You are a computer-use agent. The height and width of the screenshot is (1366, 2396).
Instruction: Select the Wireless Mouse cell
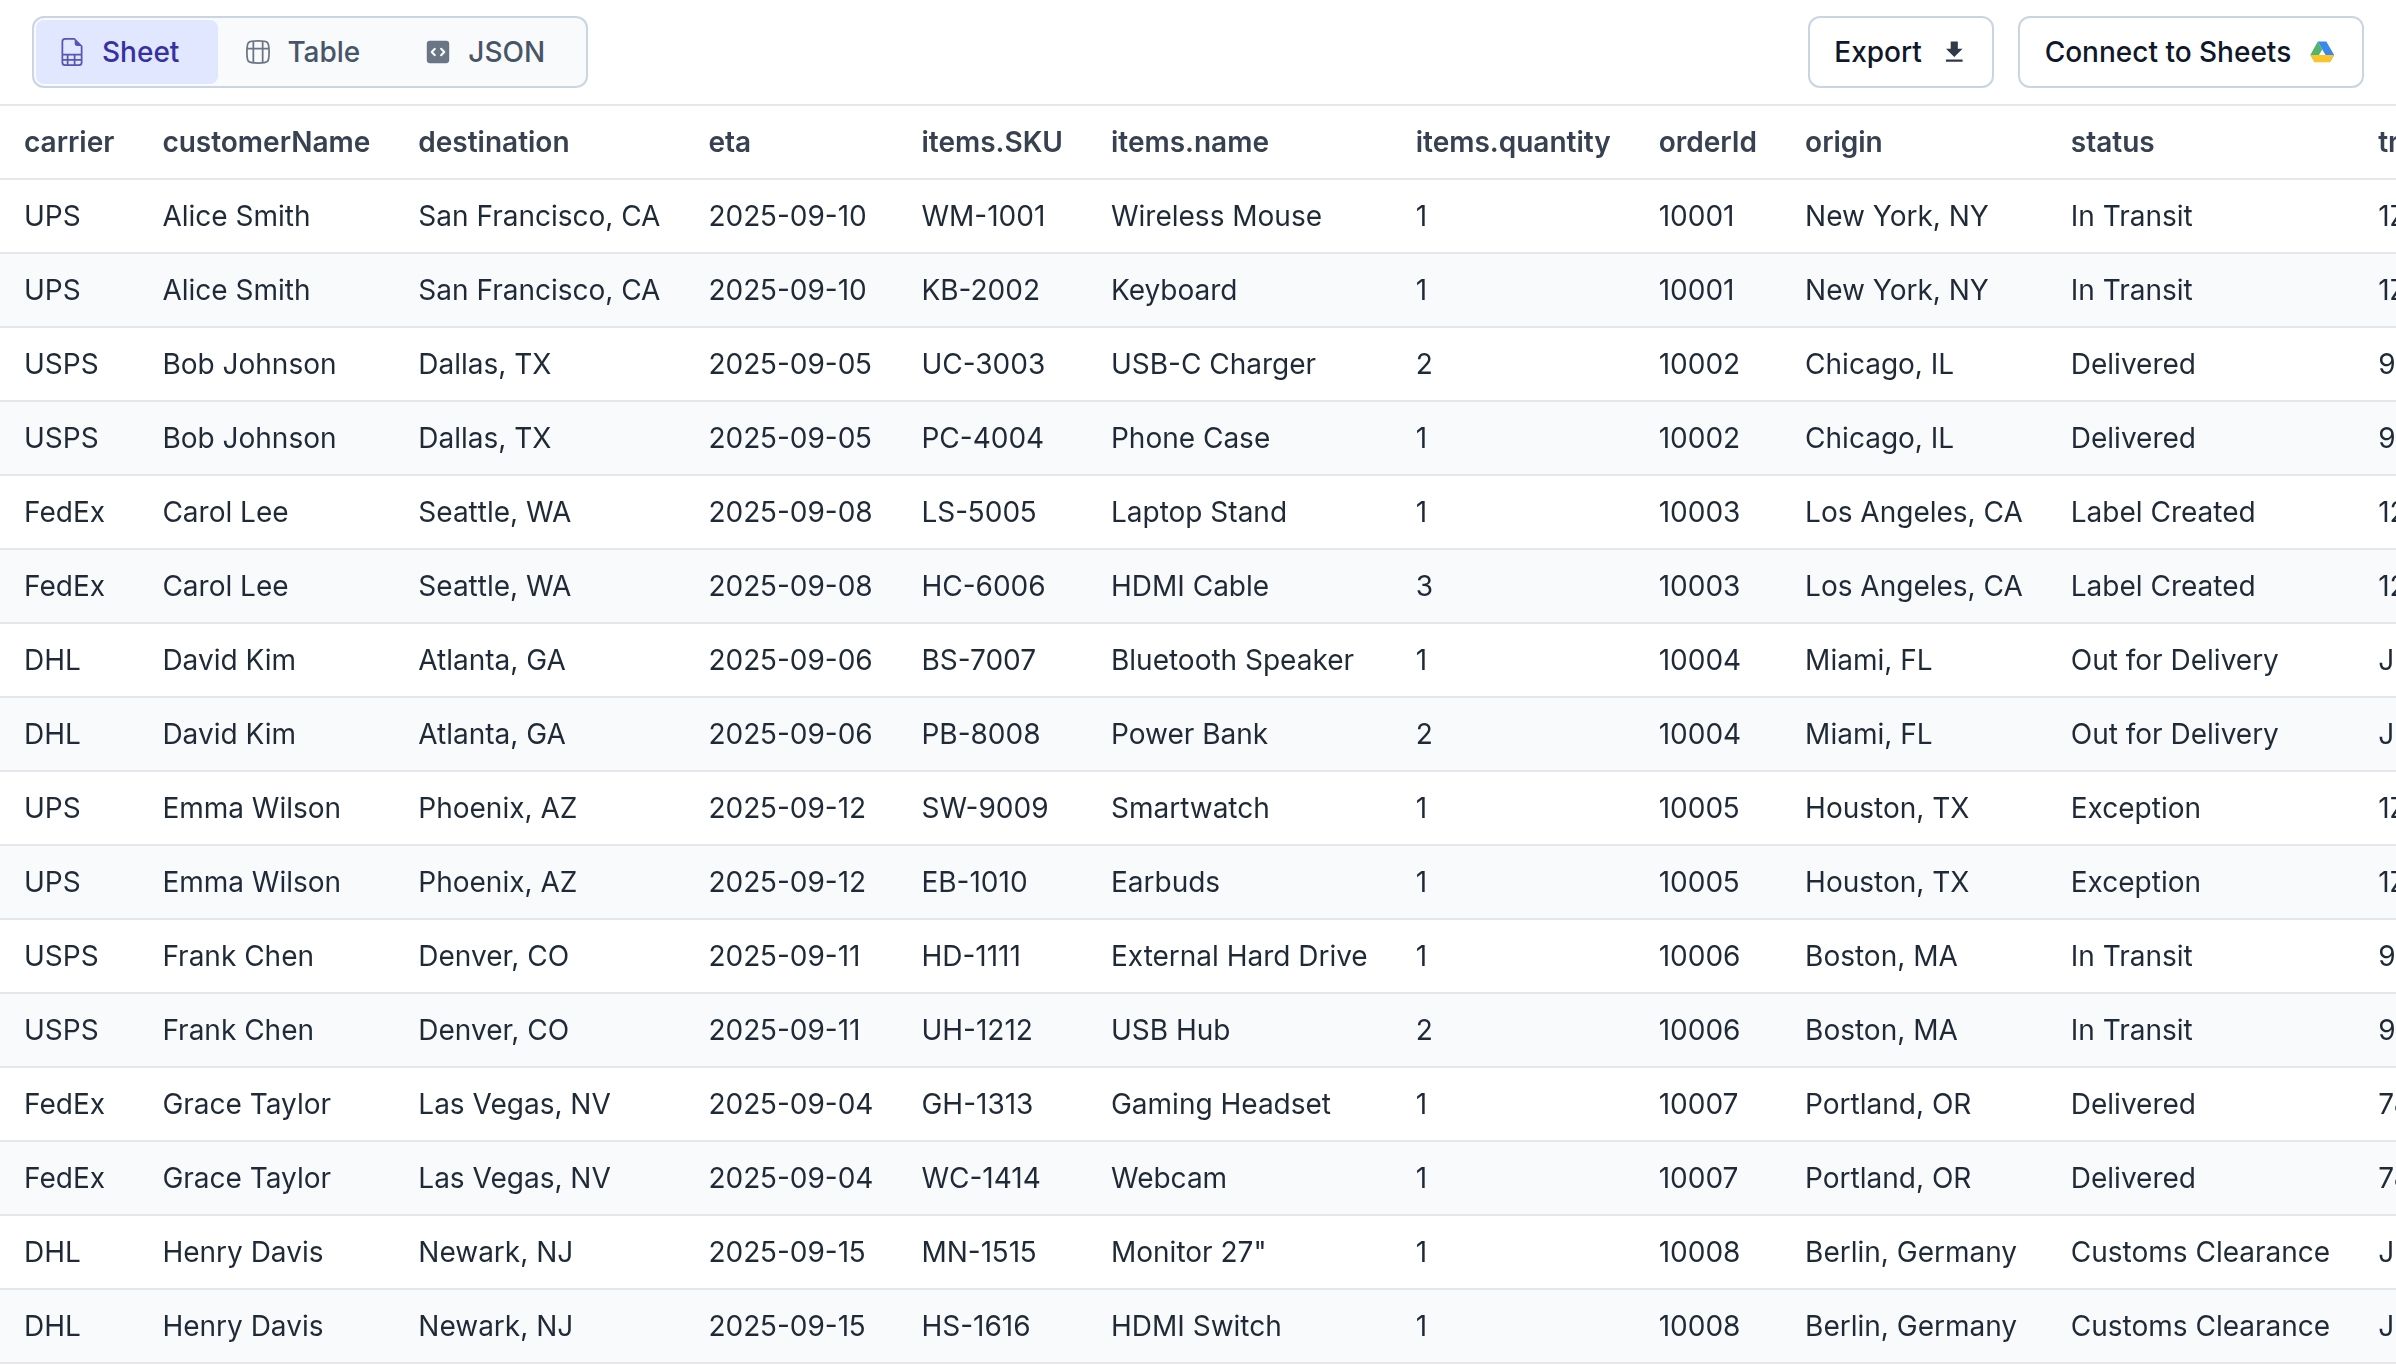1216,216
